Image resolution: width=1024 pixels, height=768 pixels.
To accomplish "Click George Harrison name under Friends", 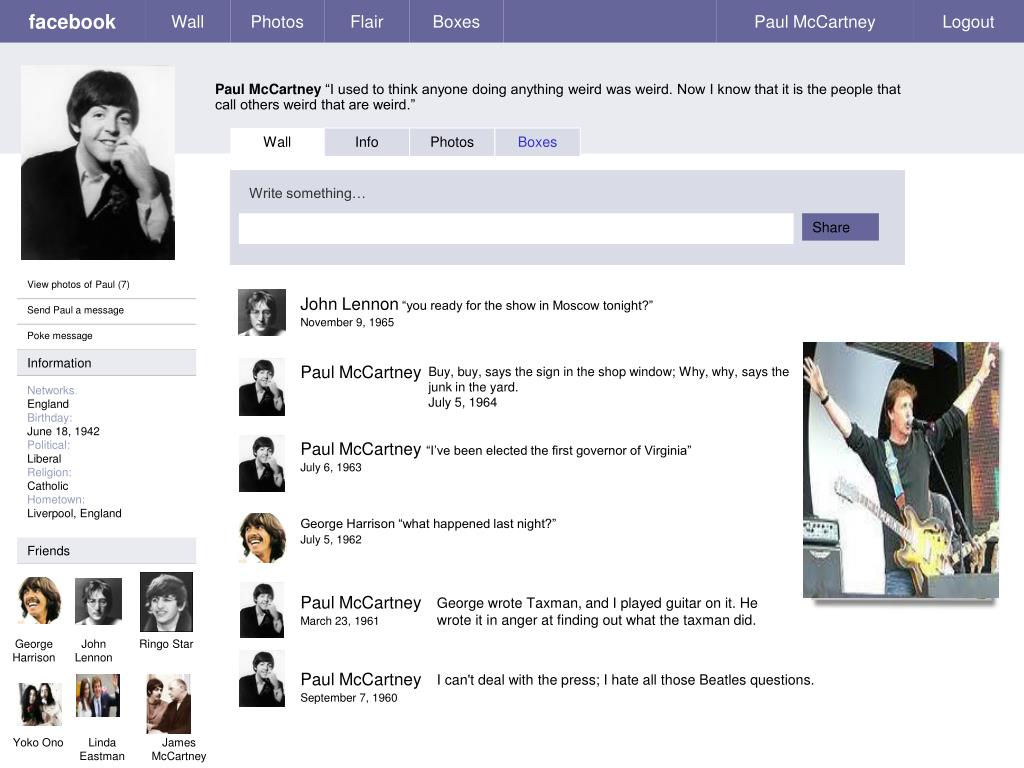I will (34, 650).
